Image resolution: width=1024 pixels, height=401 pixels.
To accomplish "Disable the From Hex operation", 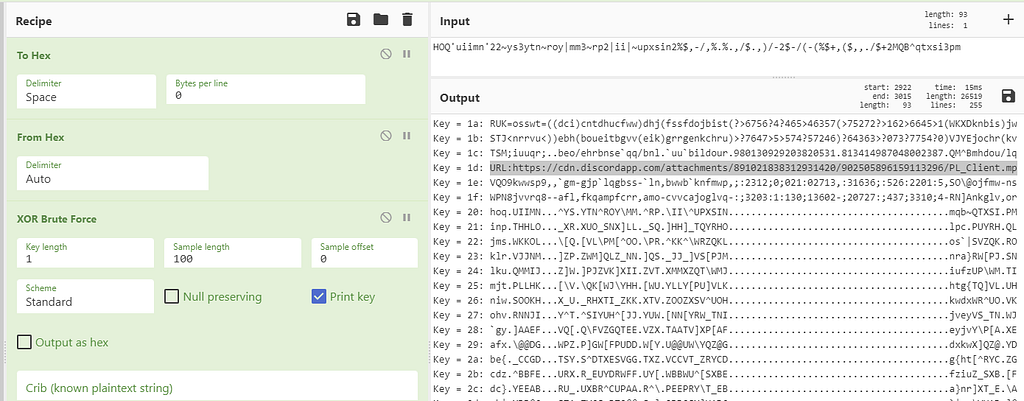I will coord(386,136).
